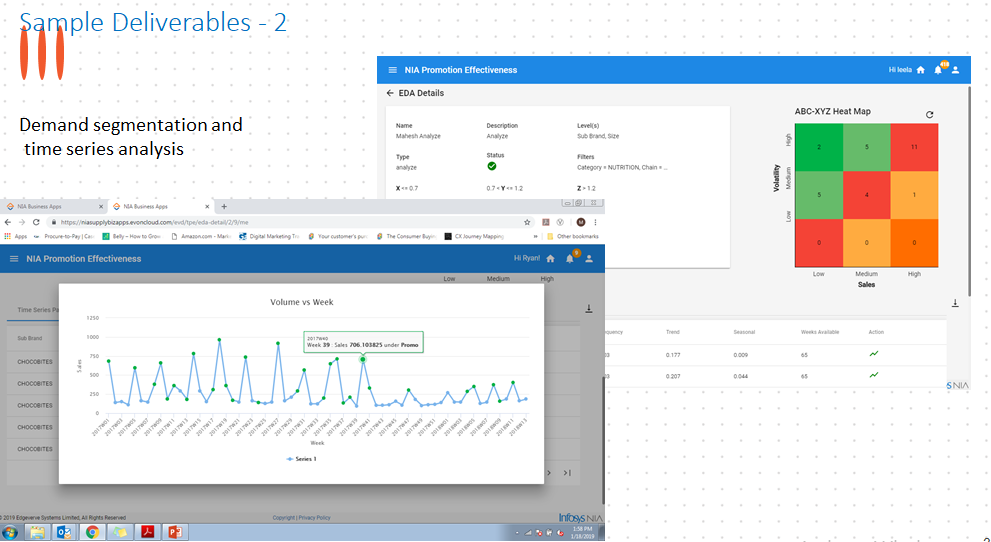
Task: Open Digital Marketing bookmark
Action: tap(269, 236)
